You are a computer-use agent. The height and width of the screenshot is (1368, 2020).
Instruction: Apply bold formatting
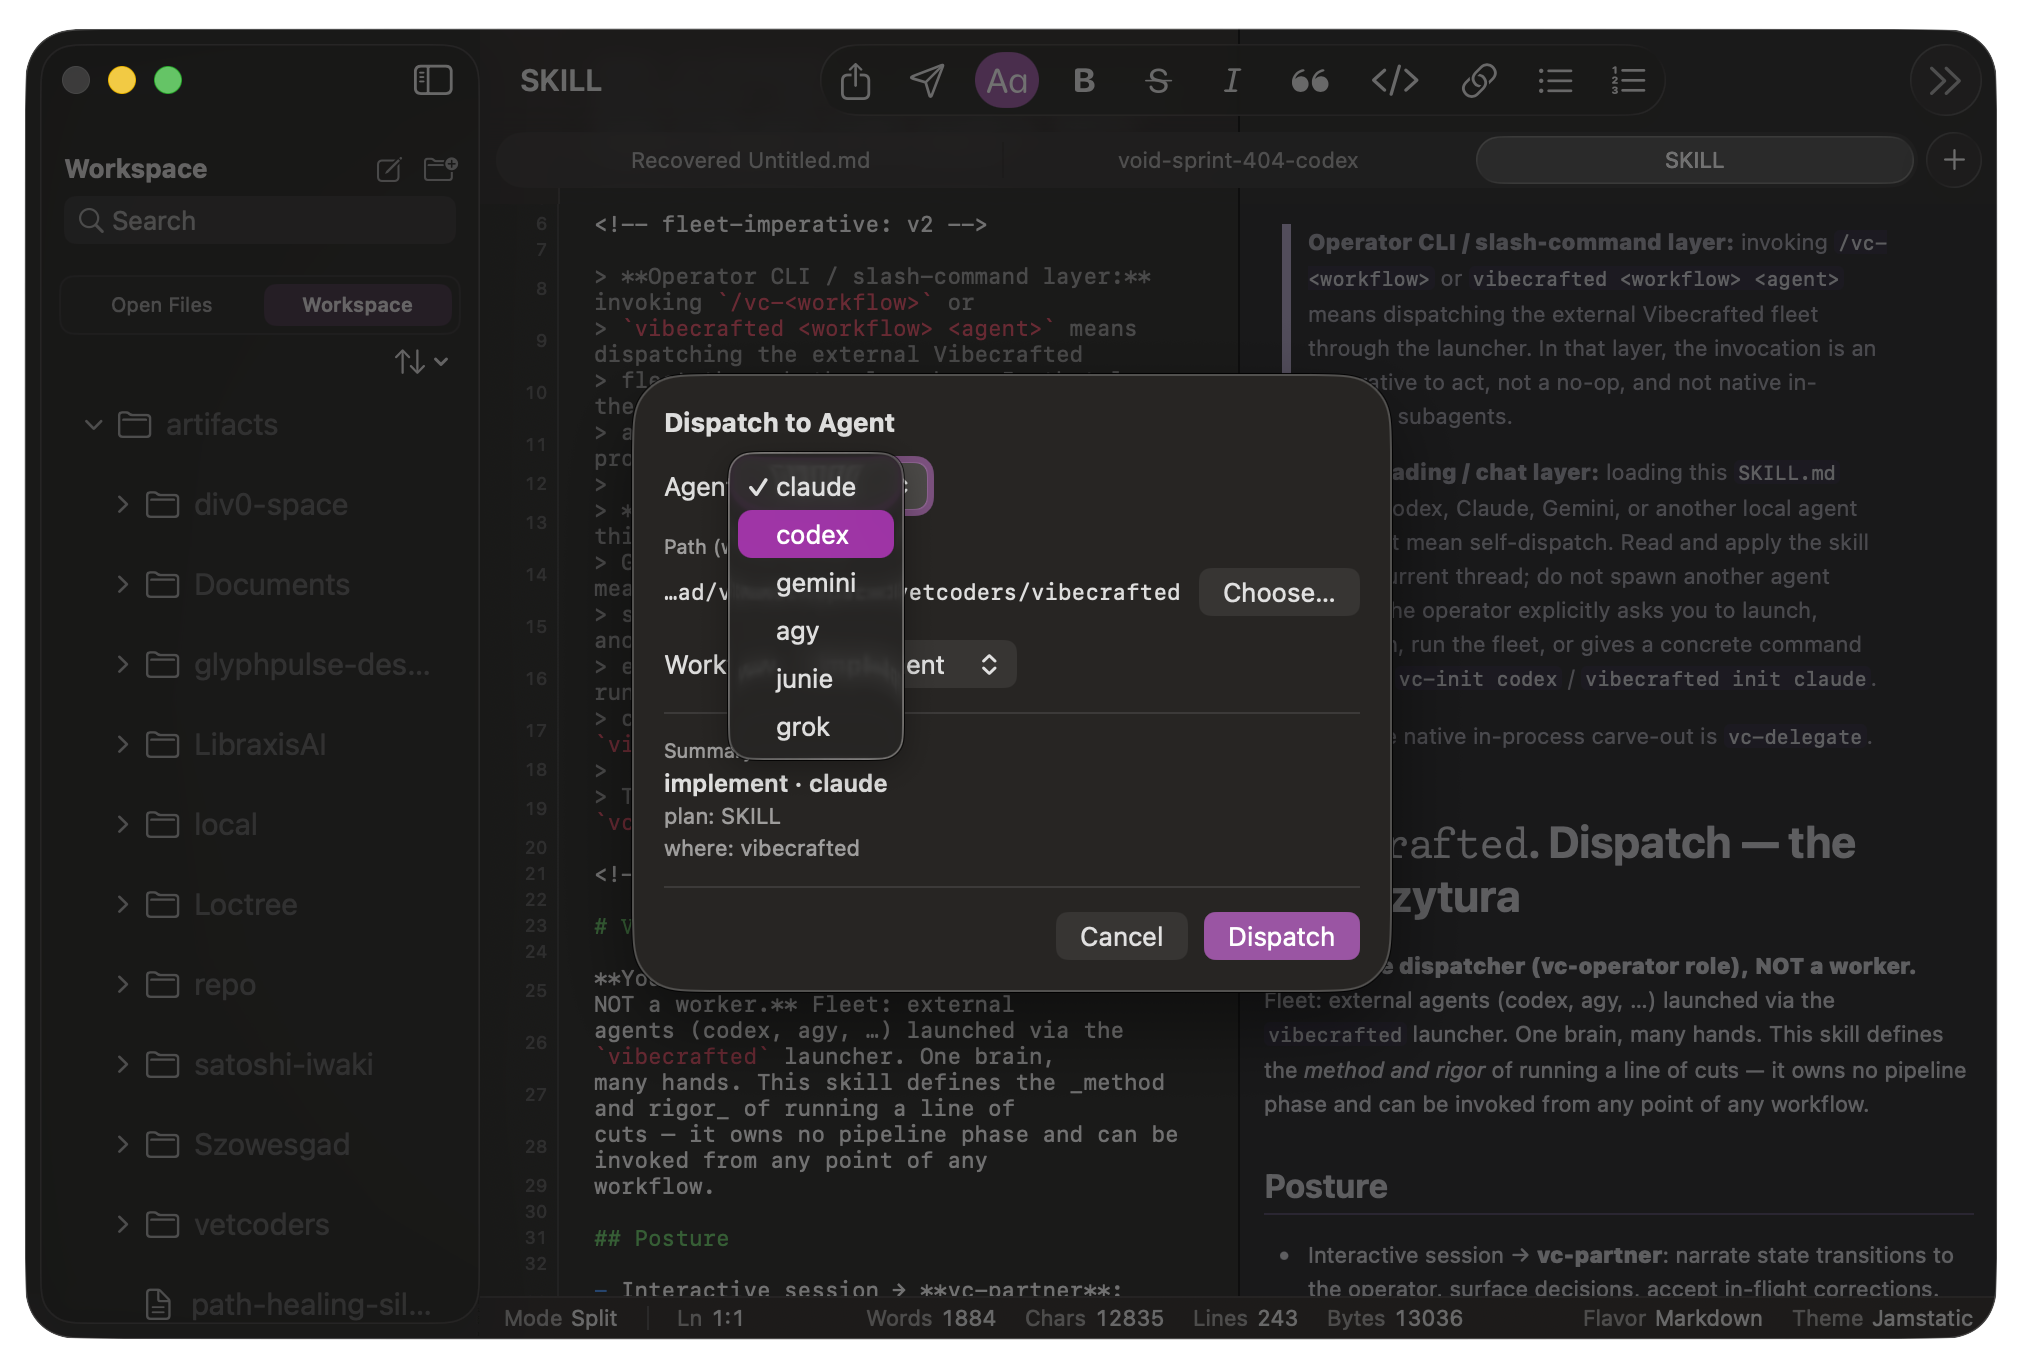[x=1083, y=80]
